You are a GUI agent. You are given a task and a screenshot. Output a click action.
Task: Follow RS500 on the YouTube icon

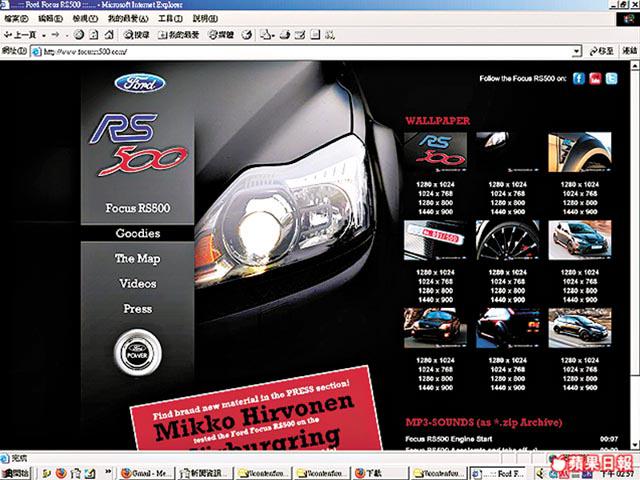pos(595,78)
